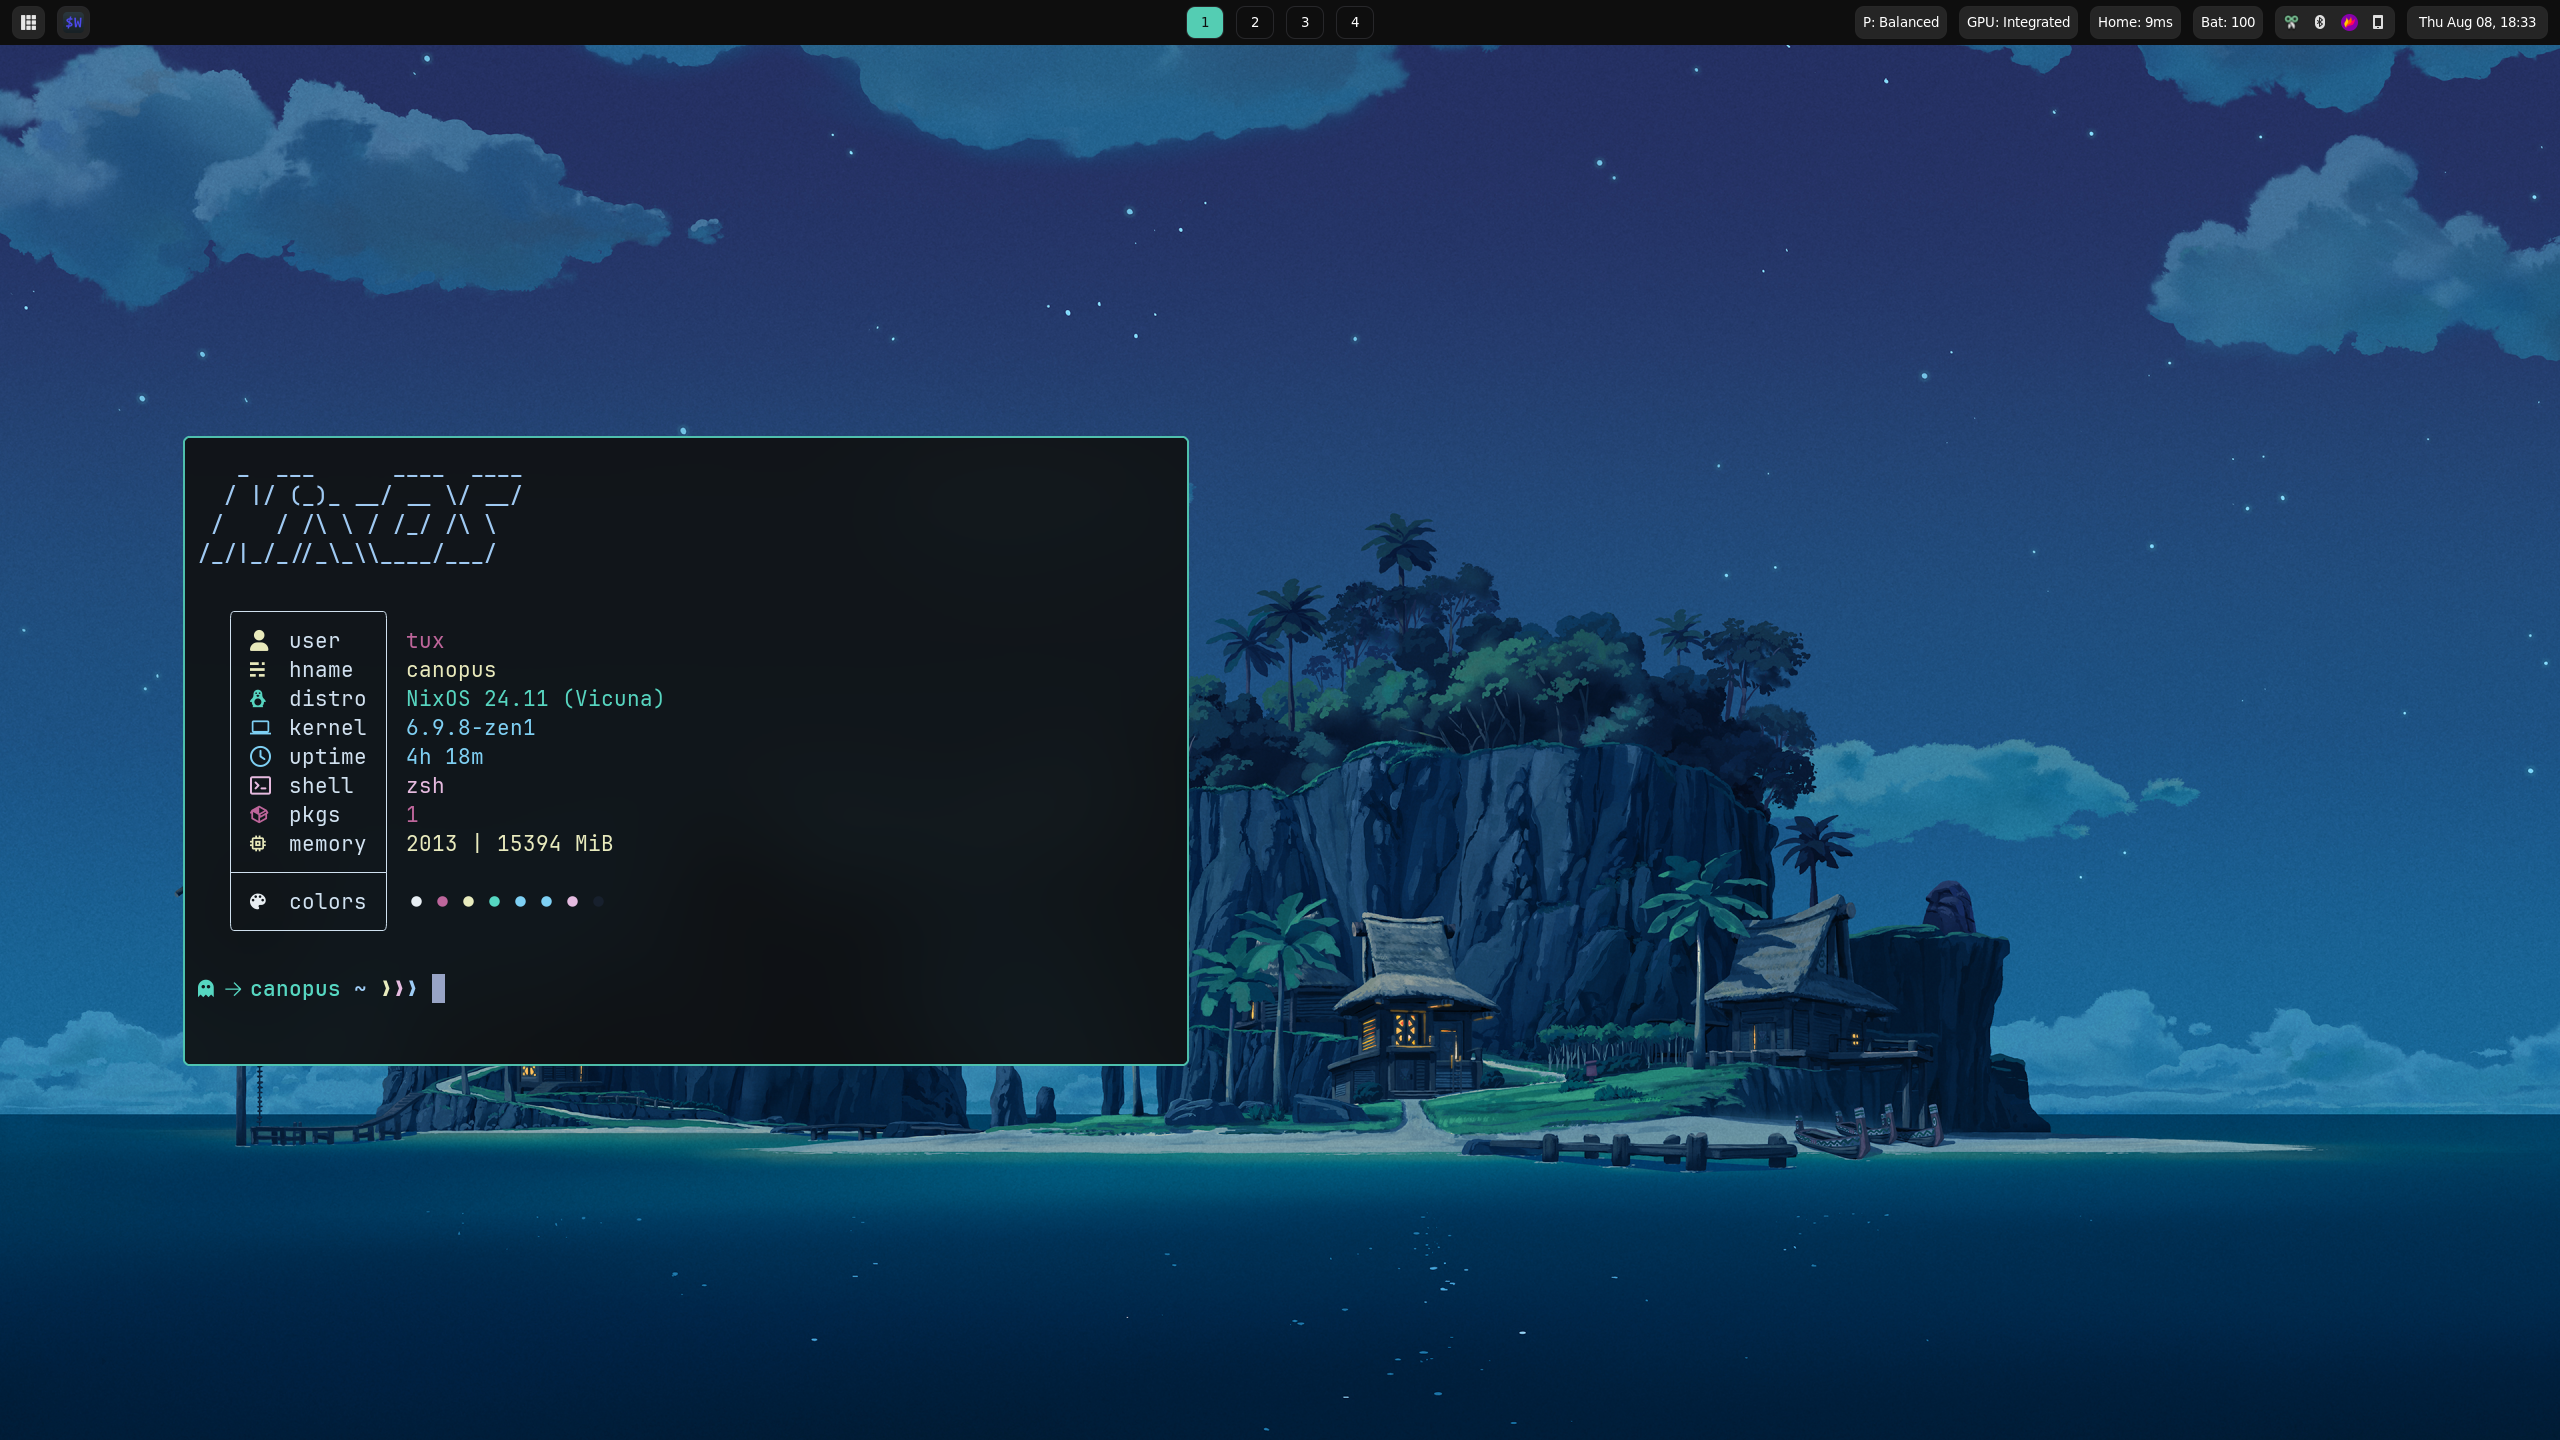Image resolution: width=2560 pixels, height=1440 pixels.
Task: Toggle the GPU: Integrated mode indicator
Action: [x=2018, y=22]
